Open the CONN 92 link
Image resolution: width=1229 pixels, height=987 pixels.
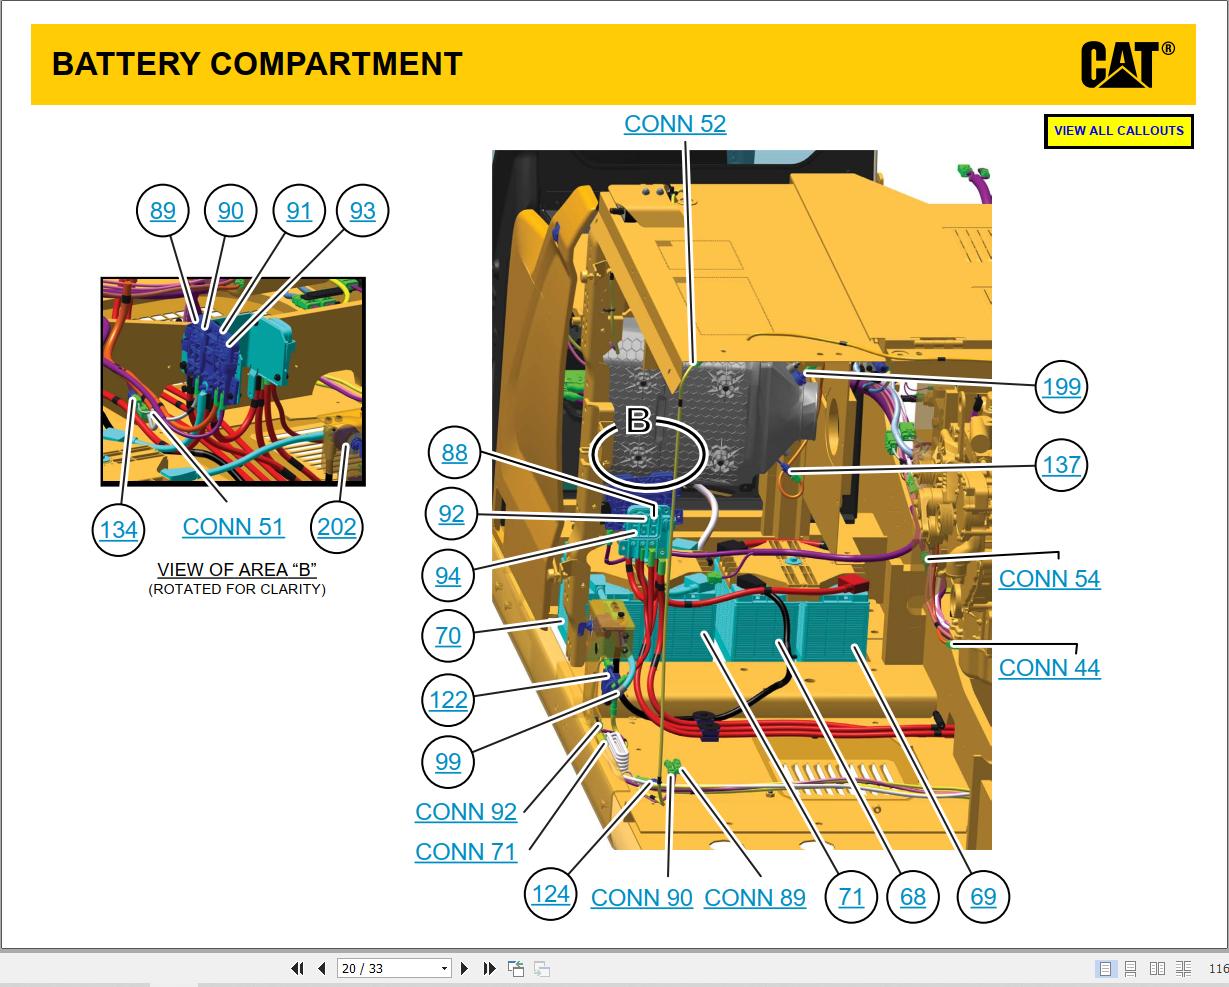click(x=466, y=812)
